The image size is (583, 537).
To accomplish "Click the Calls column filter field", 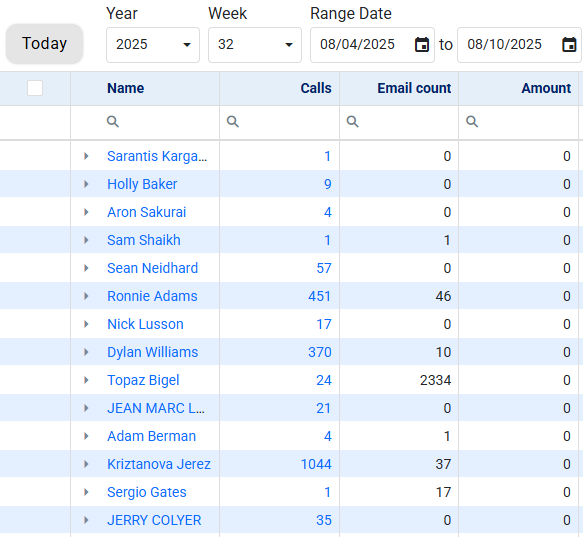I will coord(280,122).
